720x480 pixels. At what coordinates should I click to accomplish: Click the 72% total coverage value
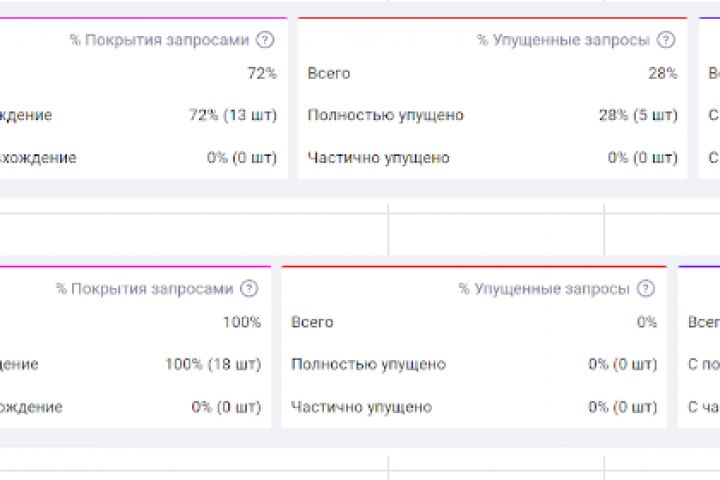pos(262,73)
